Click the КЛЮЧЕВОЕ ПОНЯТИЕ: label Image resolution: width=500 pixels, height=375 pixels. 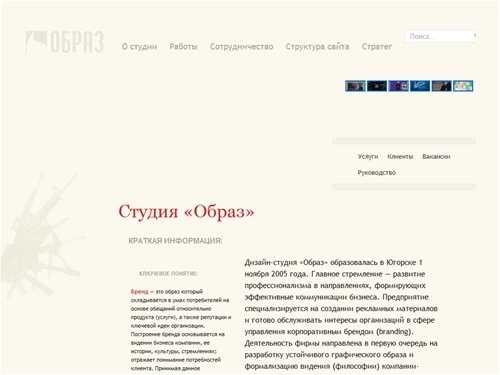coord(168,274)
